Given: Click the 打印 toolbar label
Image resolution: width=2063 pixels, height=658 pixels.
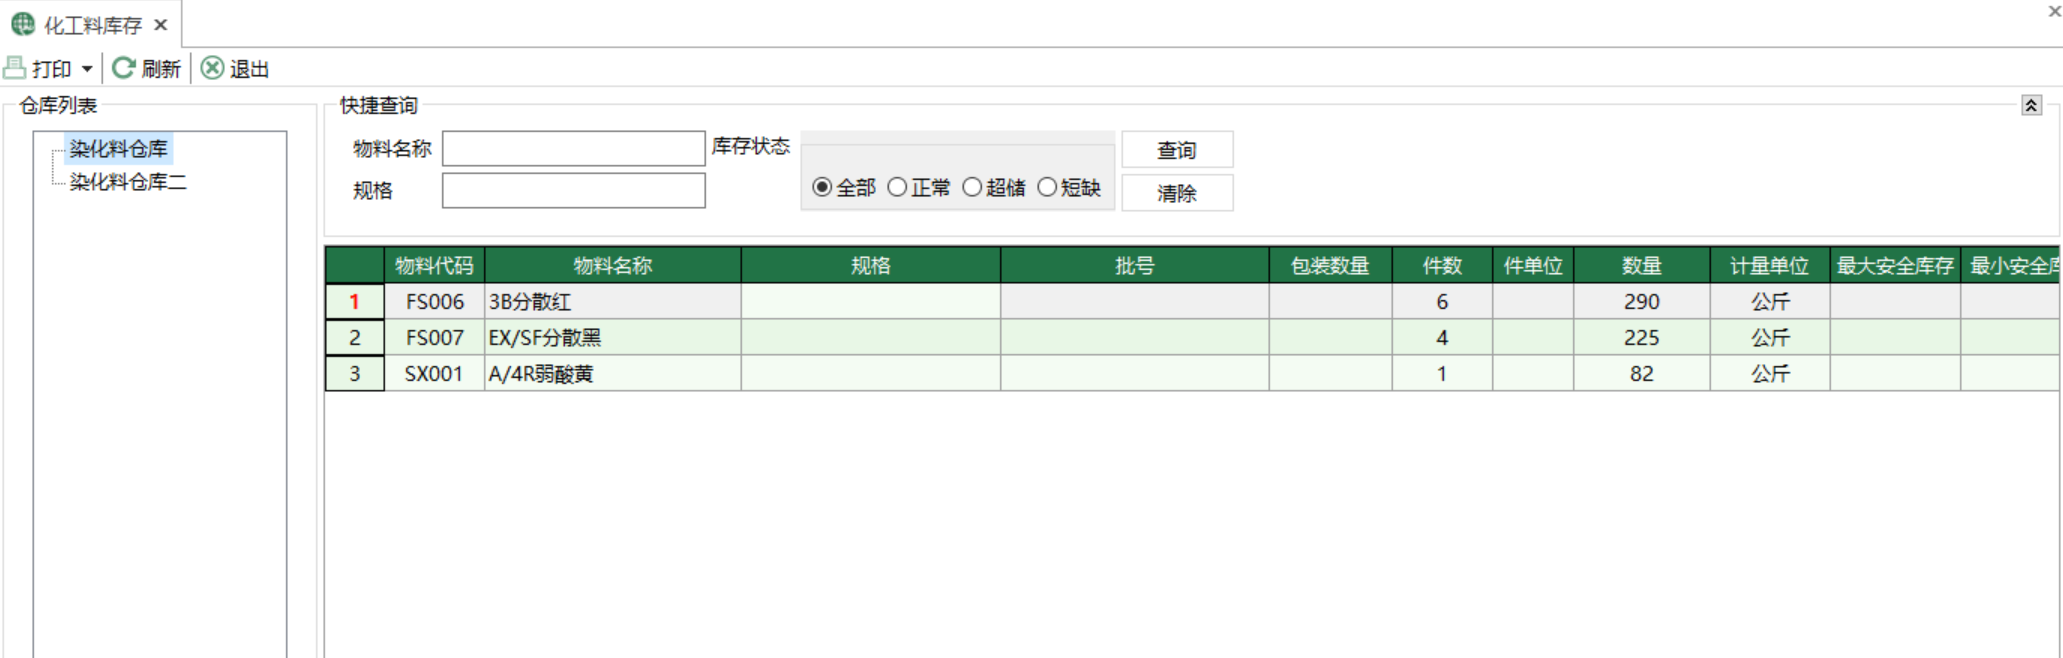Looking at the screenshot, I should [52, 69].
